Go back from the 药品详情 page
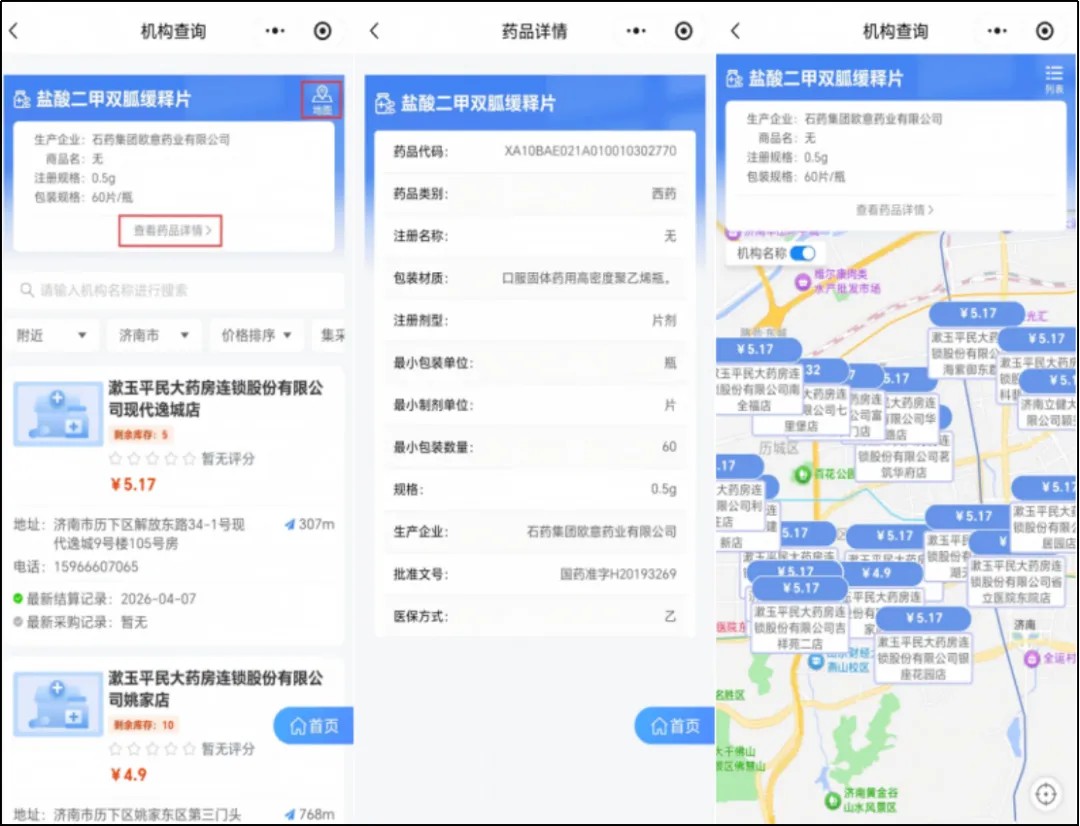The width and height of the screenshot is (1080, 826). [374, 31]
